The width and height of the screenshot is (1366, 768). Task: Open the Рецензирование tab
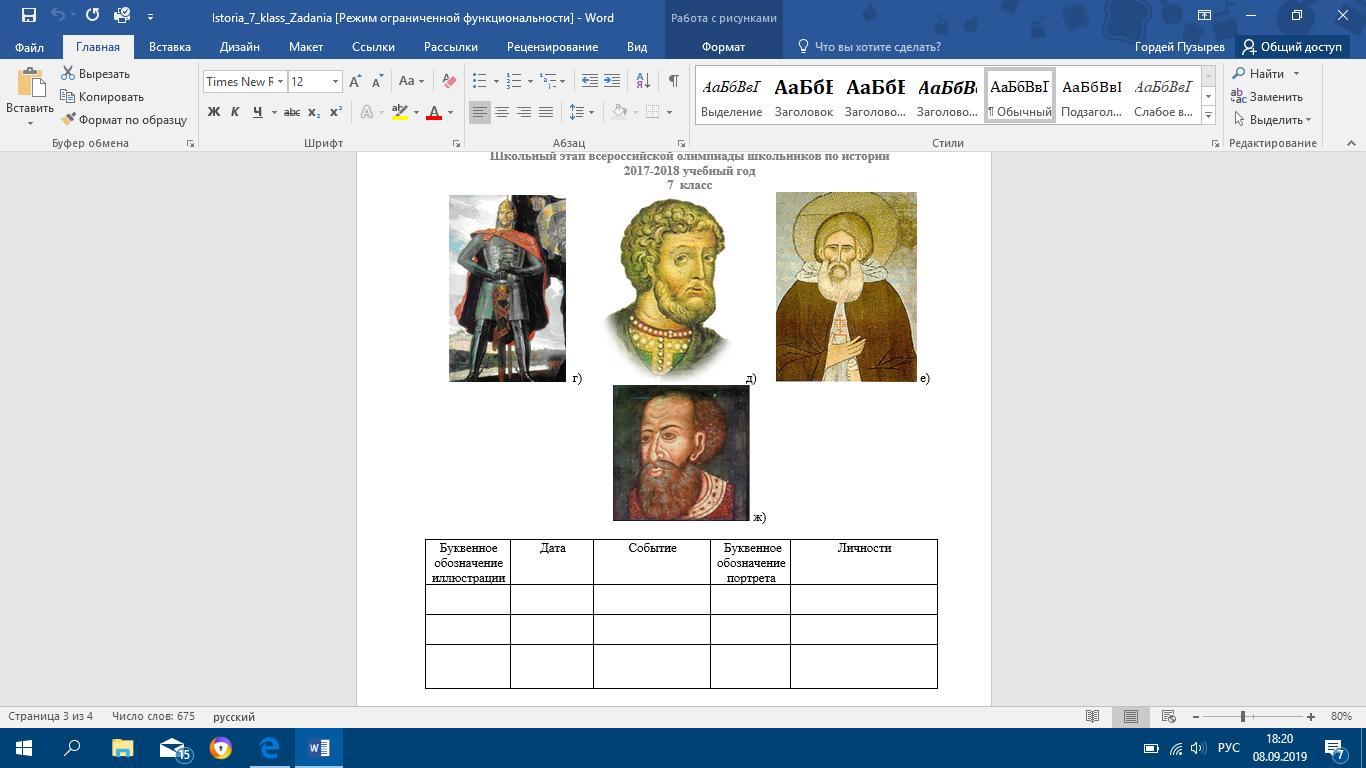pyautogui.click(x=552, y=47)
